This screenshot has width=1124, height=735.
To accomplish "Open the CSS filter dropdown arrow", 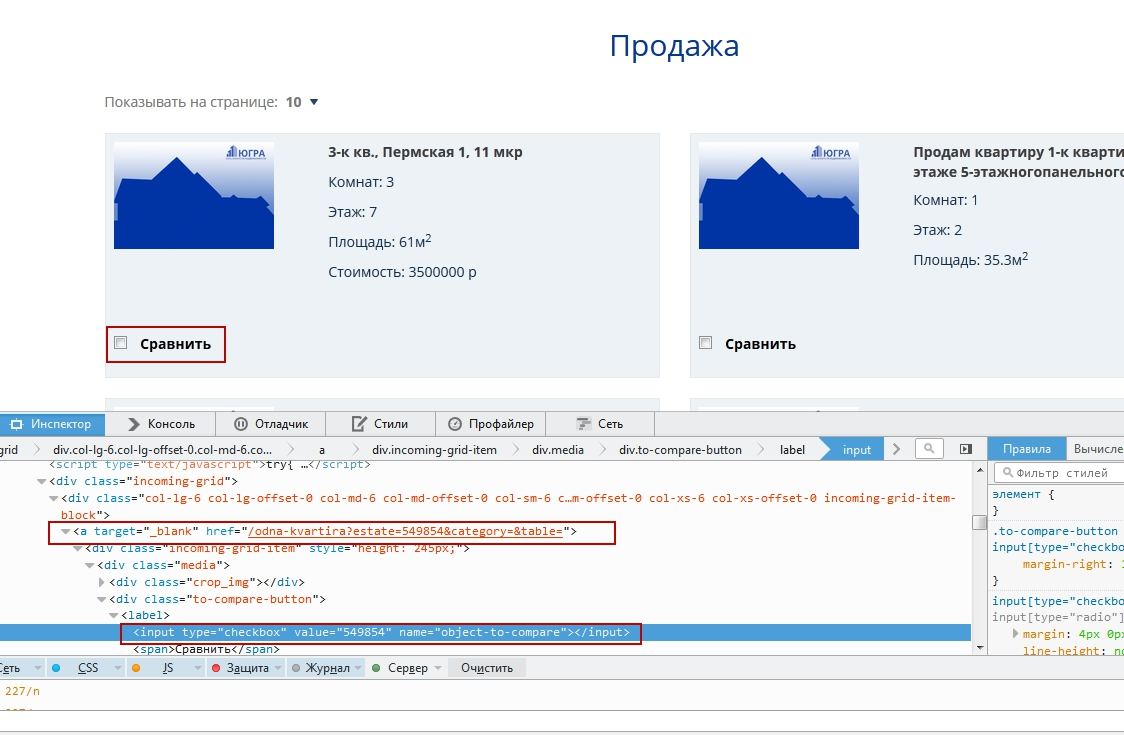I will click(x=117, y=668).
